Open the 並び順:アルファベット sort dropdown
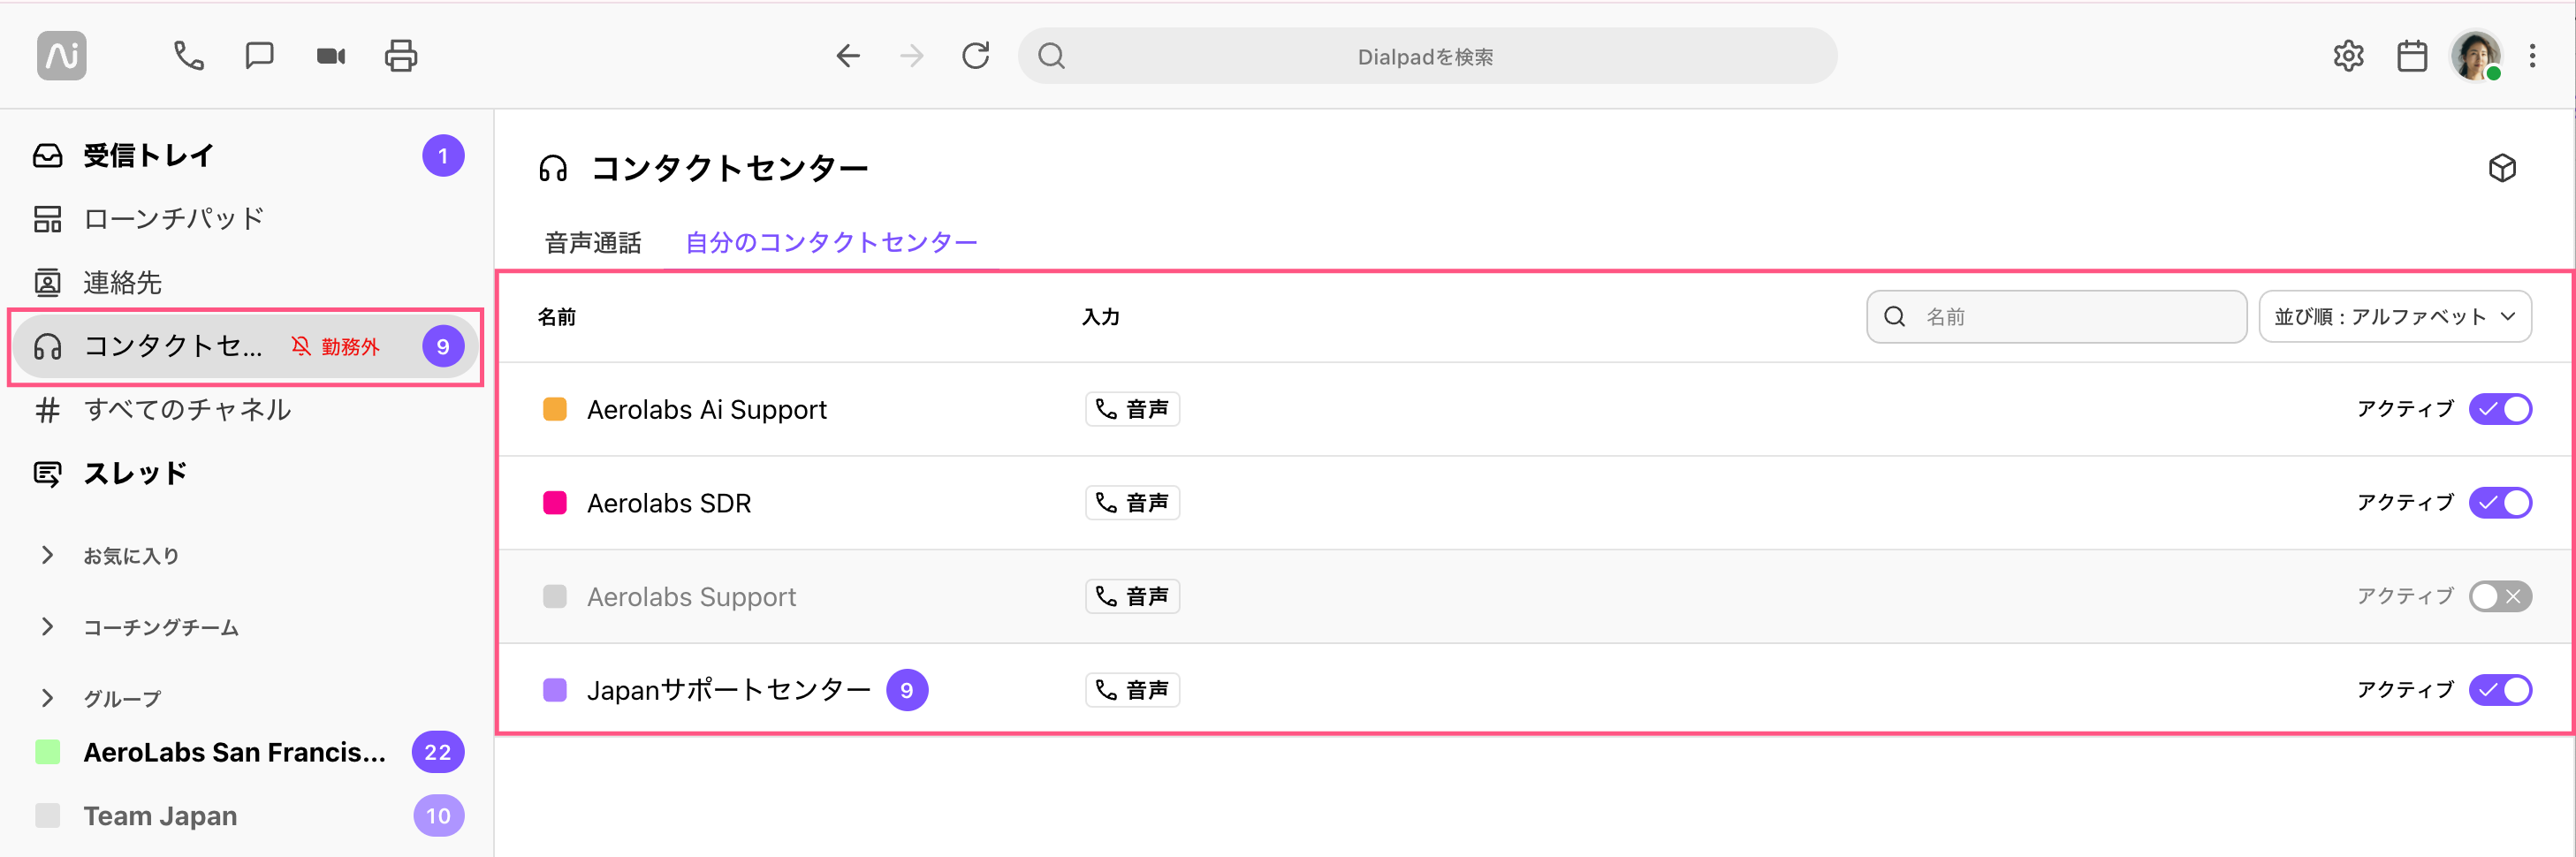The height and width of the screenshot is (857, 2576). pos(2395,317)
